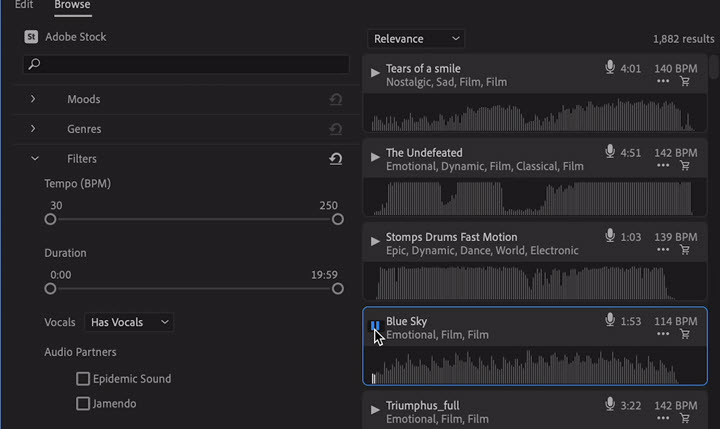Pause the Blue Sky track

click(x=375, y=325)
